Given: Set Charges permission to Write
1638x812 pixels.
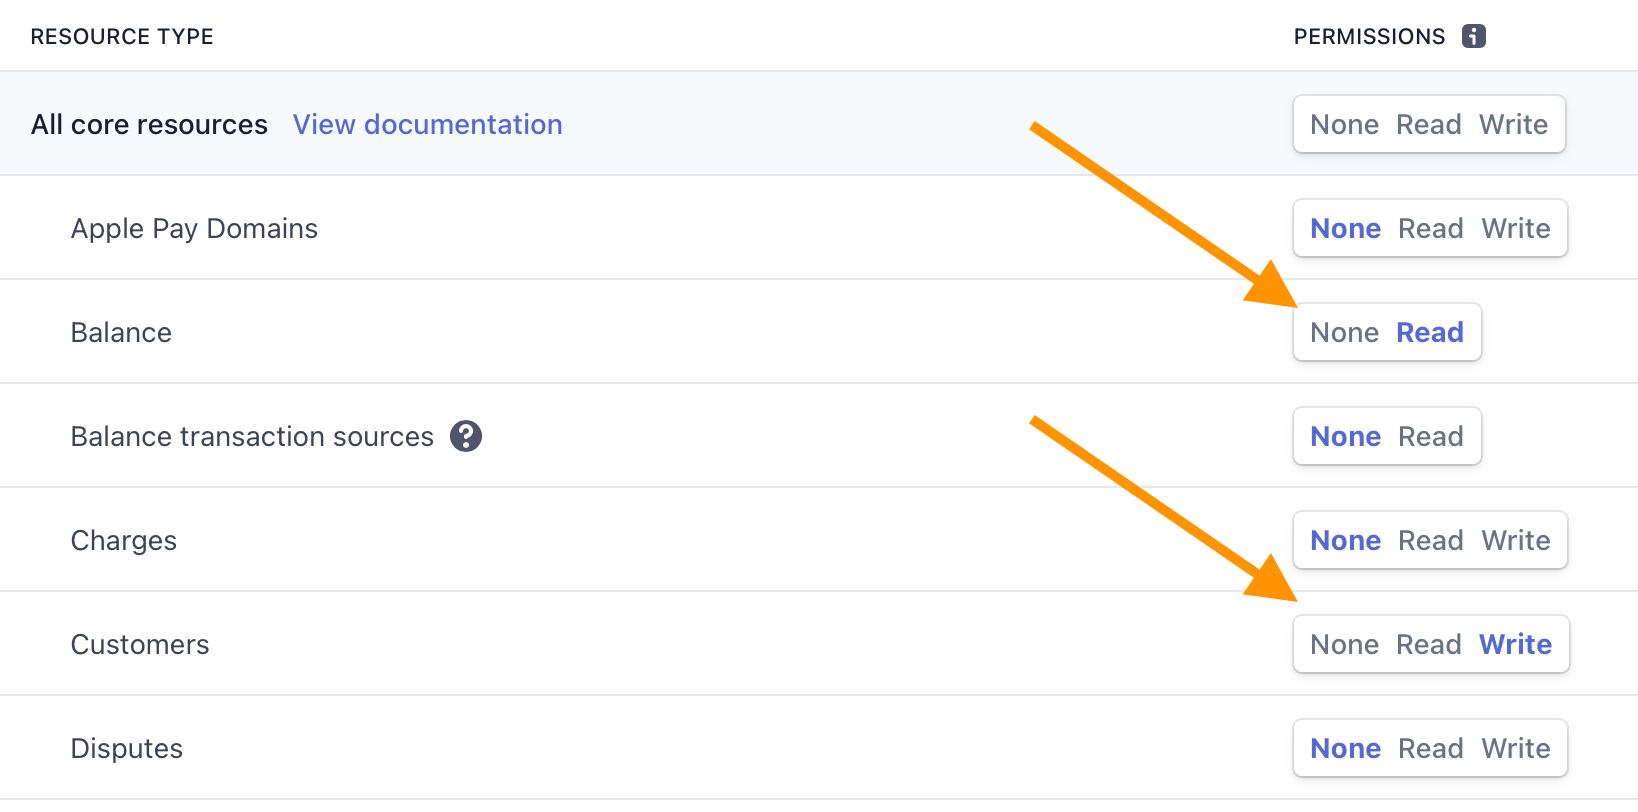Looking at the screenshot, I should coord(1515,541).
